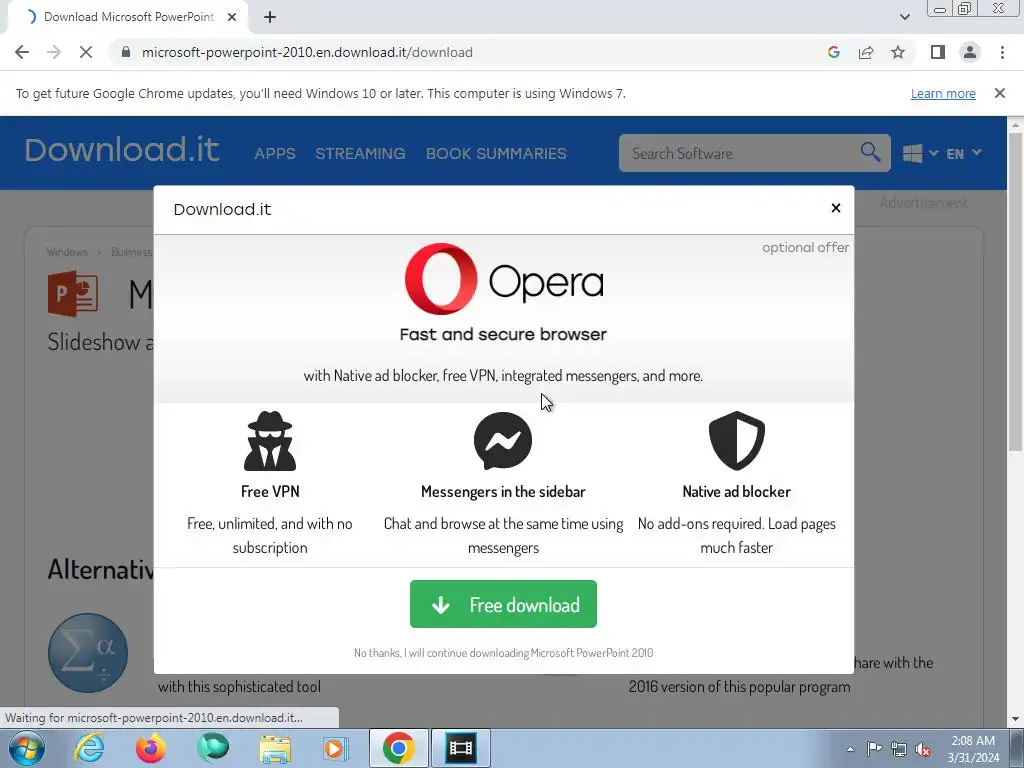Screen dimensions: 1024x768
Task: Expand EN language dropdown
Action: point(963,153)
